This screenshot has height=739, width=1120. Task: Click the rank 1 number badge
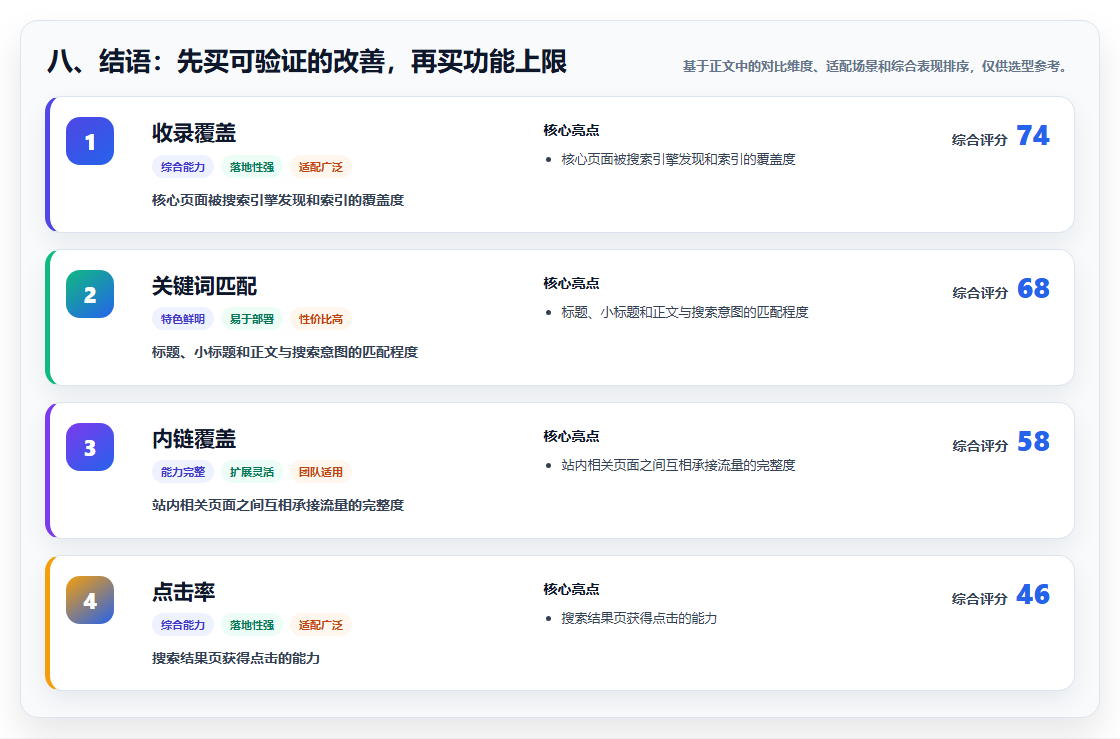coord(90,141)
